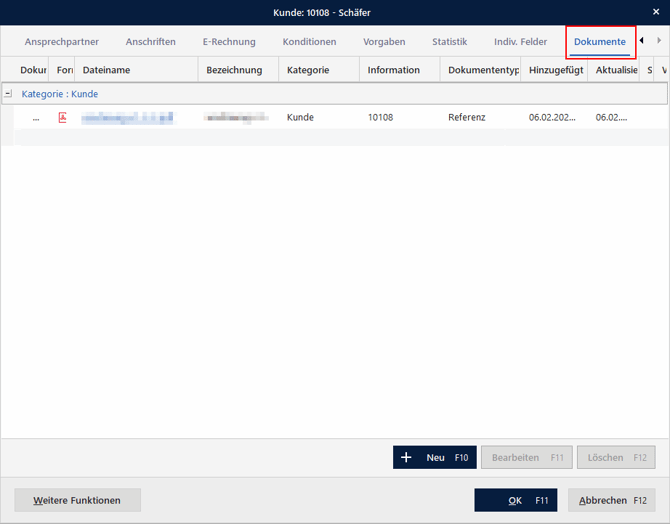Confirm the dialog with OK

(x=515, y=500)
